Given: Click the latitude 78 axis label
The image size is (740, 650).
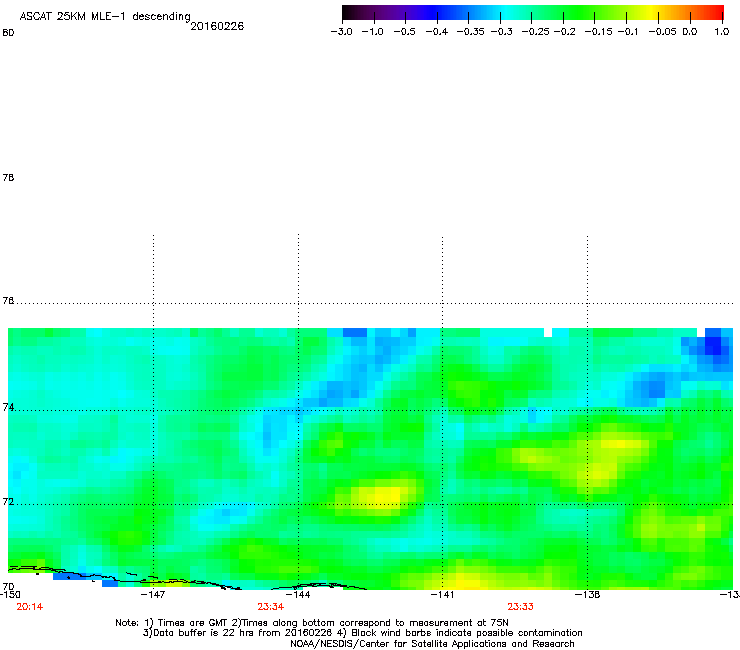Looking at the screenshot, I should pyautogui.click(x=8, y=177).
